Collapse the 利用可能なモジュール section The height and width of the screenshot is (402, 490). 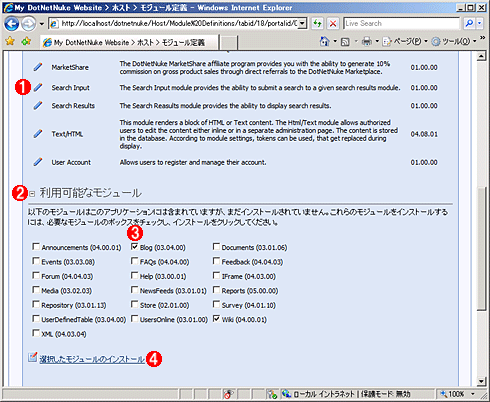[x=32, y=193]
